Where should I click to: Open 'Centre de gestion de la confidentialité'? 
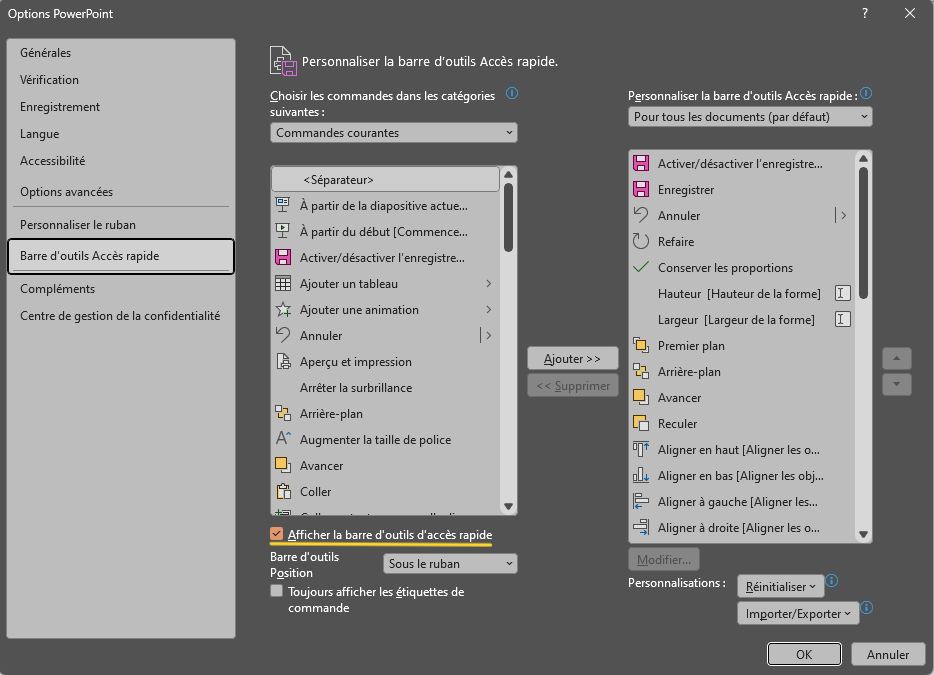point(120,316)
